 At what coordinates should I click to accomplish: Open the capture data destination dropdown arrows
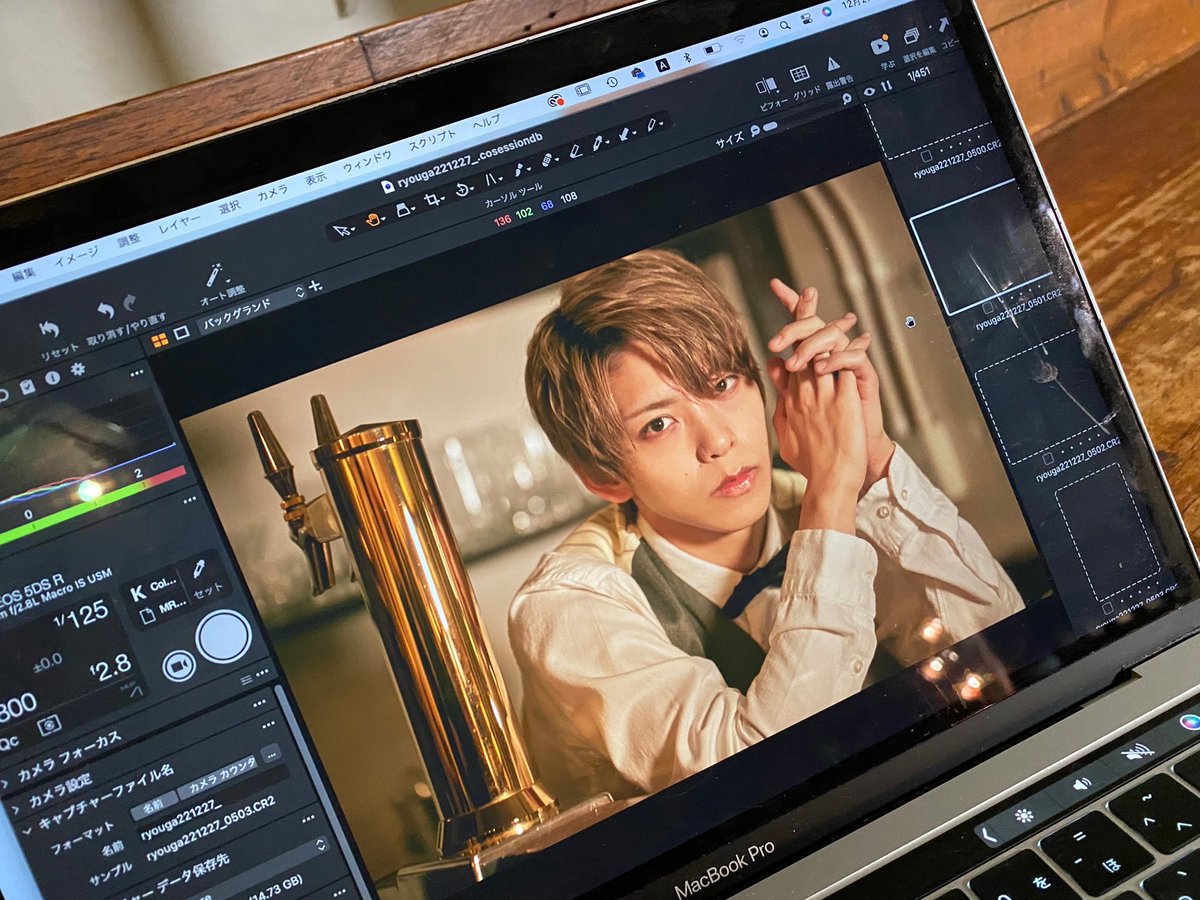coord(321,845)
